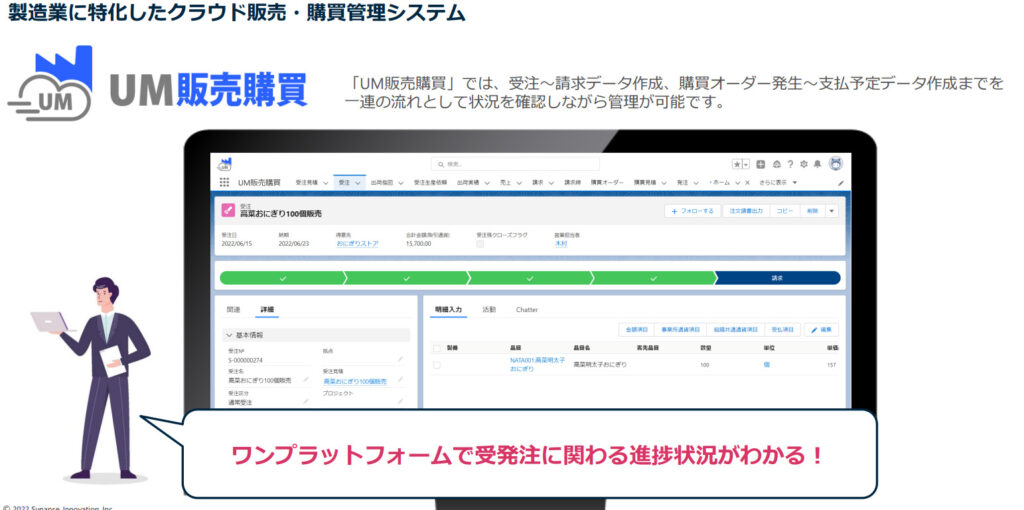Click the S-000000274 order number value
Viewport: 1024px width, 510px height.
coord(245,360)
